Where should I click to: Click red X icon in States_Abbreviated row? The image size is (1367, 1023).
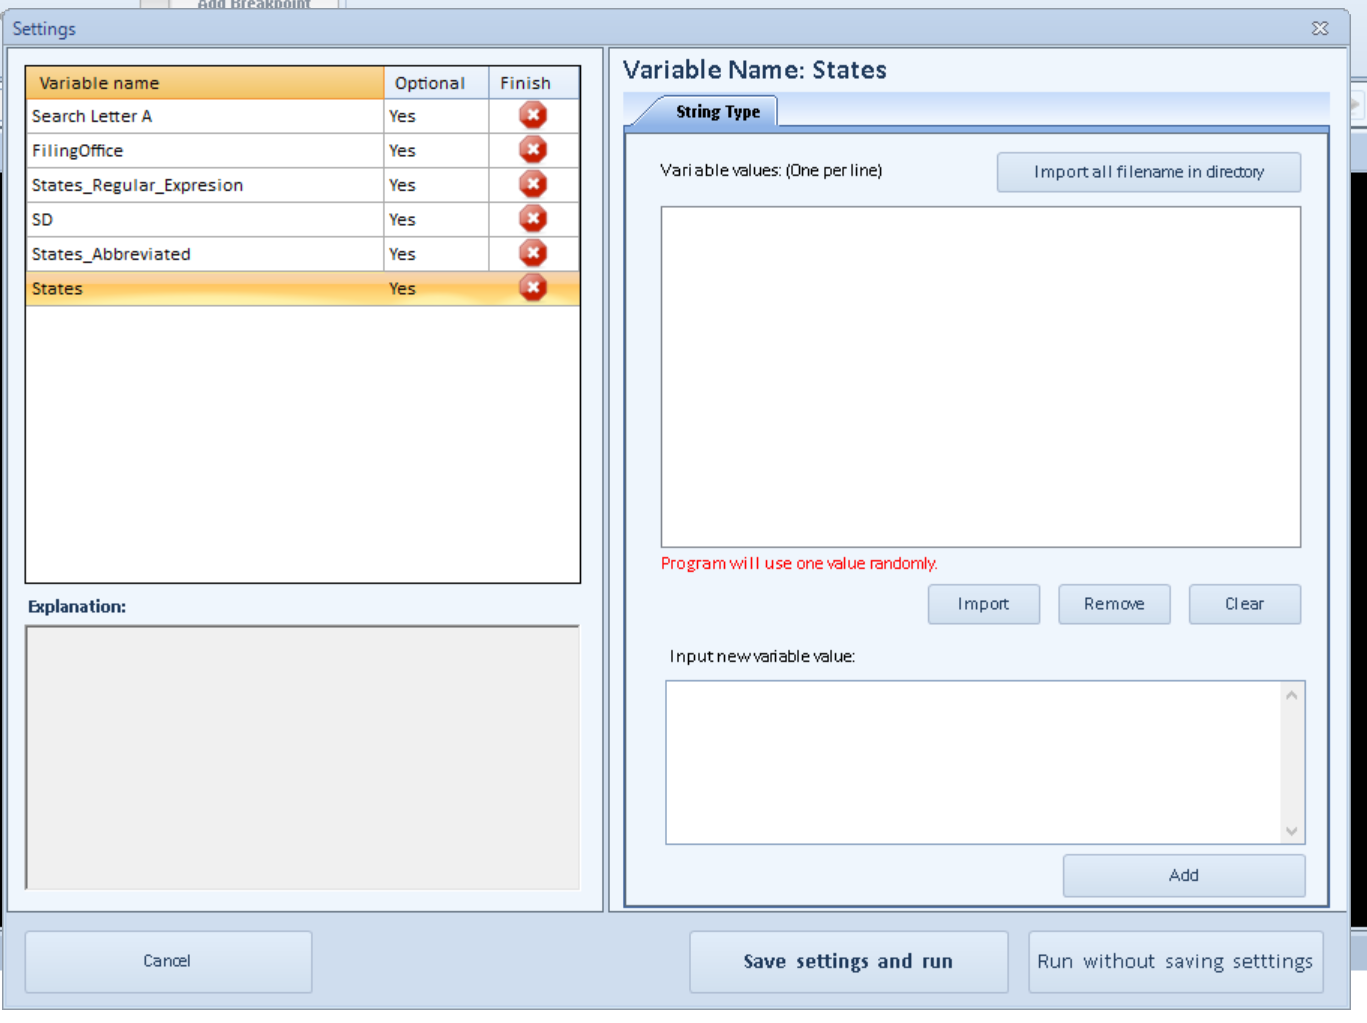tap(533, 253)
